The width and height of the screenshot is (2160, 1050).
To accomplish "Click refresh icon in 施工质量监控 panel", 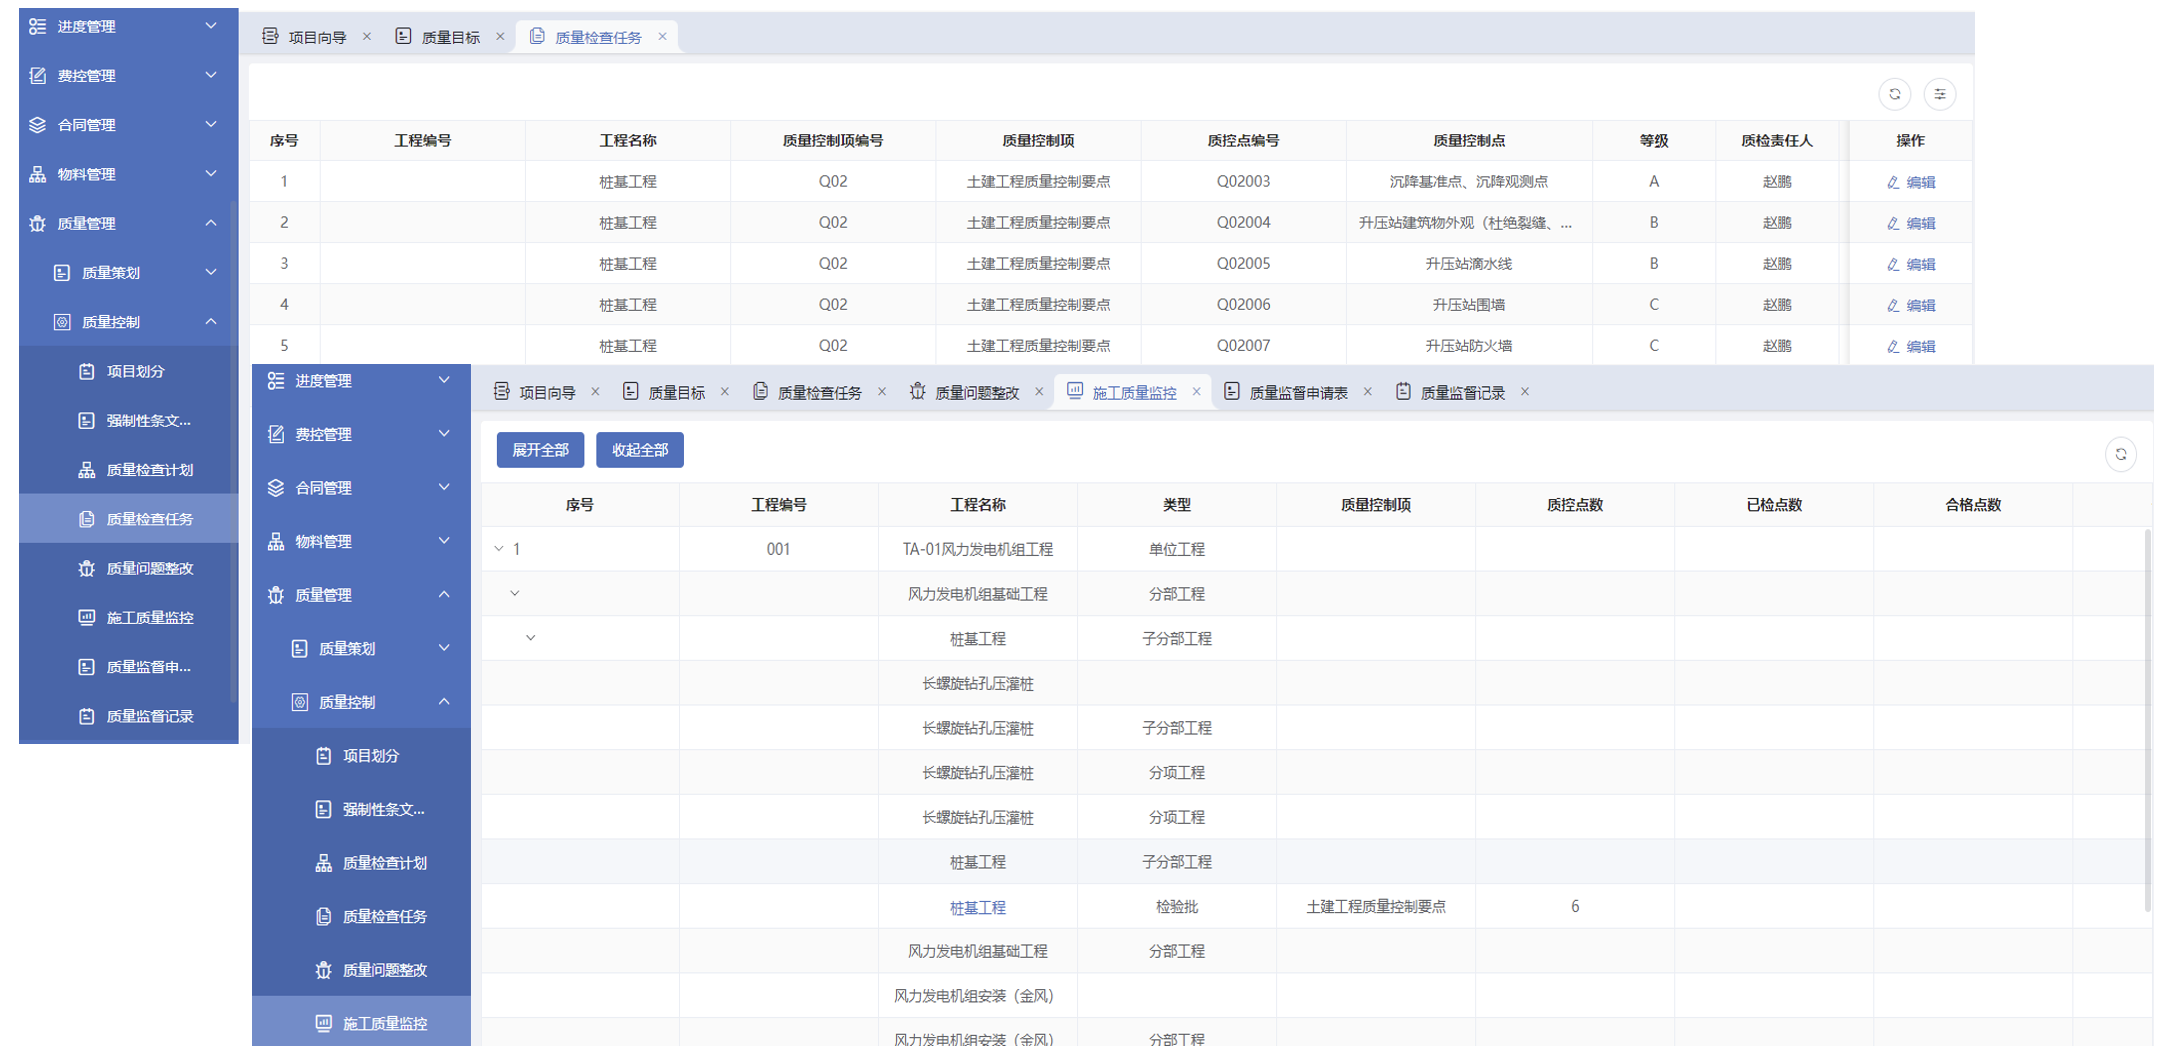I will pyautogui.click(x=2120, y=454).
